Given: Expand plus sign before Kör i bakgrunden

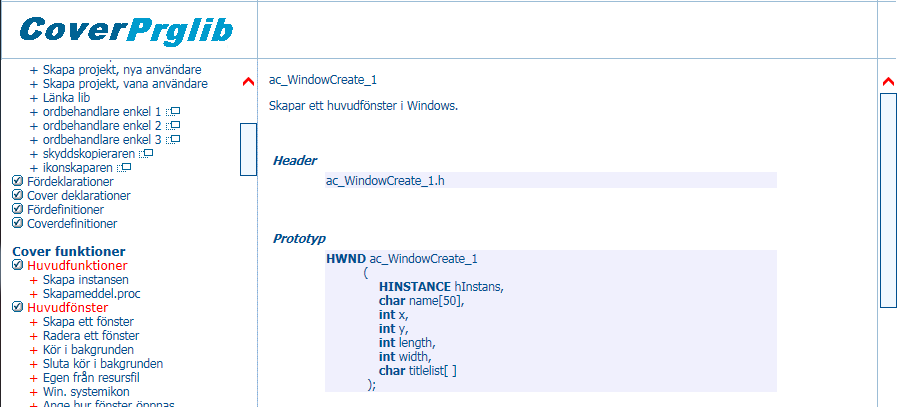Looking at the screenshot, I should 33,350.
